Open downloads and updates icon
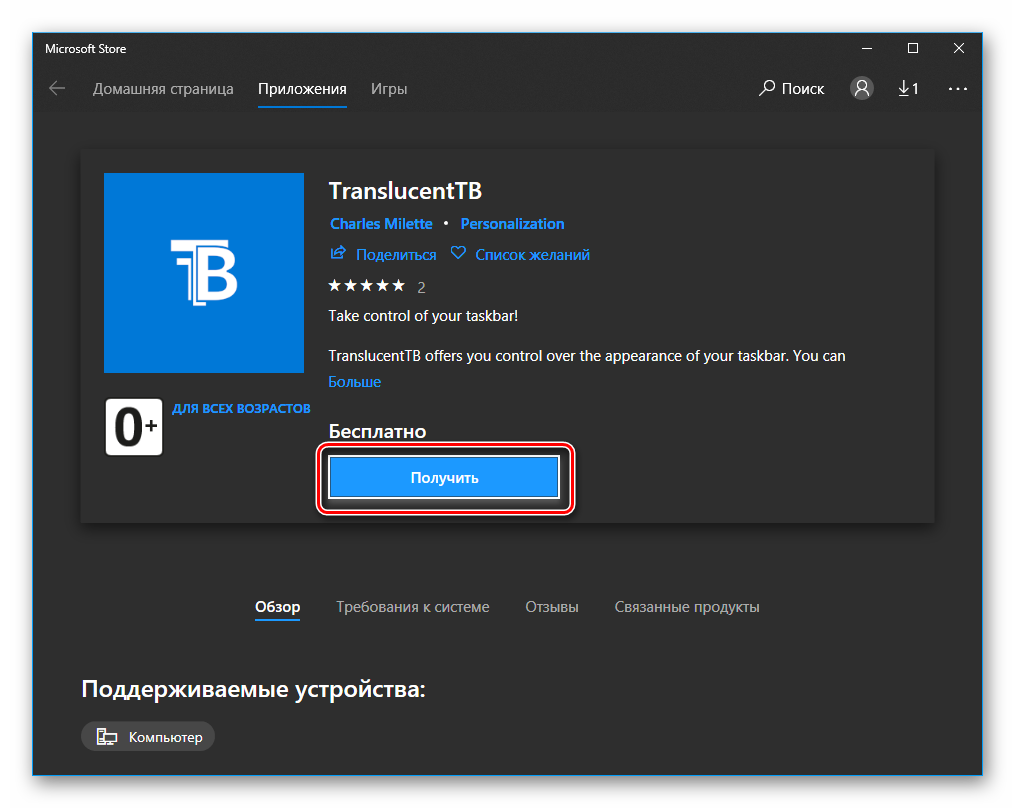The image size is (1015, 808). tap(908, 89)
